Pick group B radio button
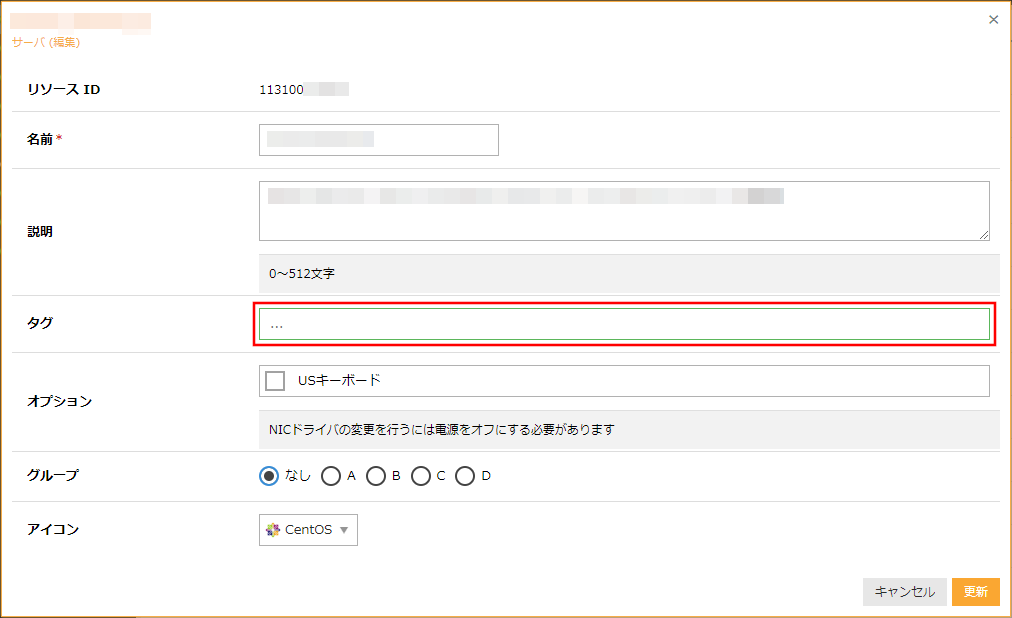Screen dimensions: 1012x618 pos(376,476)
